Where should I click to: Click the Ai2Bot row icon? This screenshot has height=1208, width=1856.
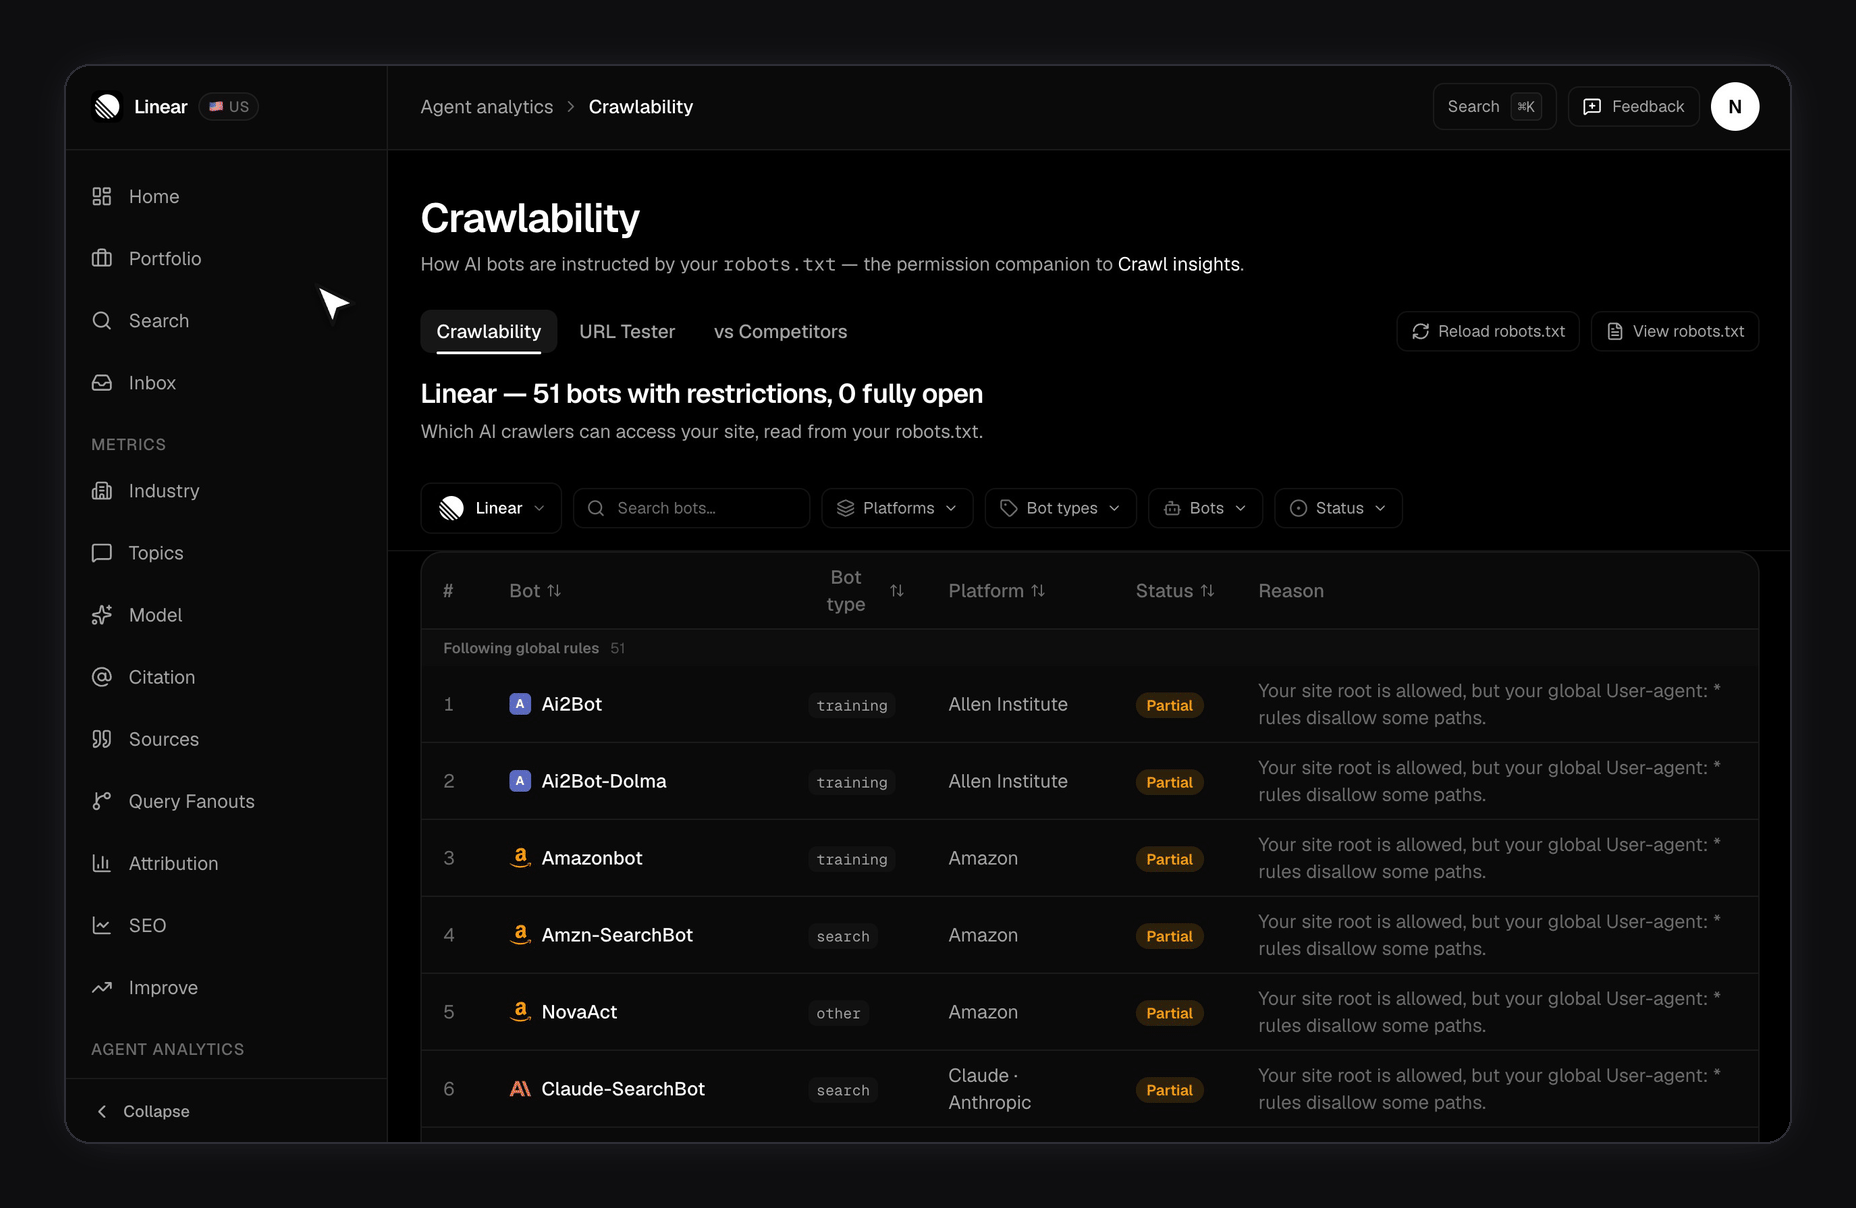(520, 704)
